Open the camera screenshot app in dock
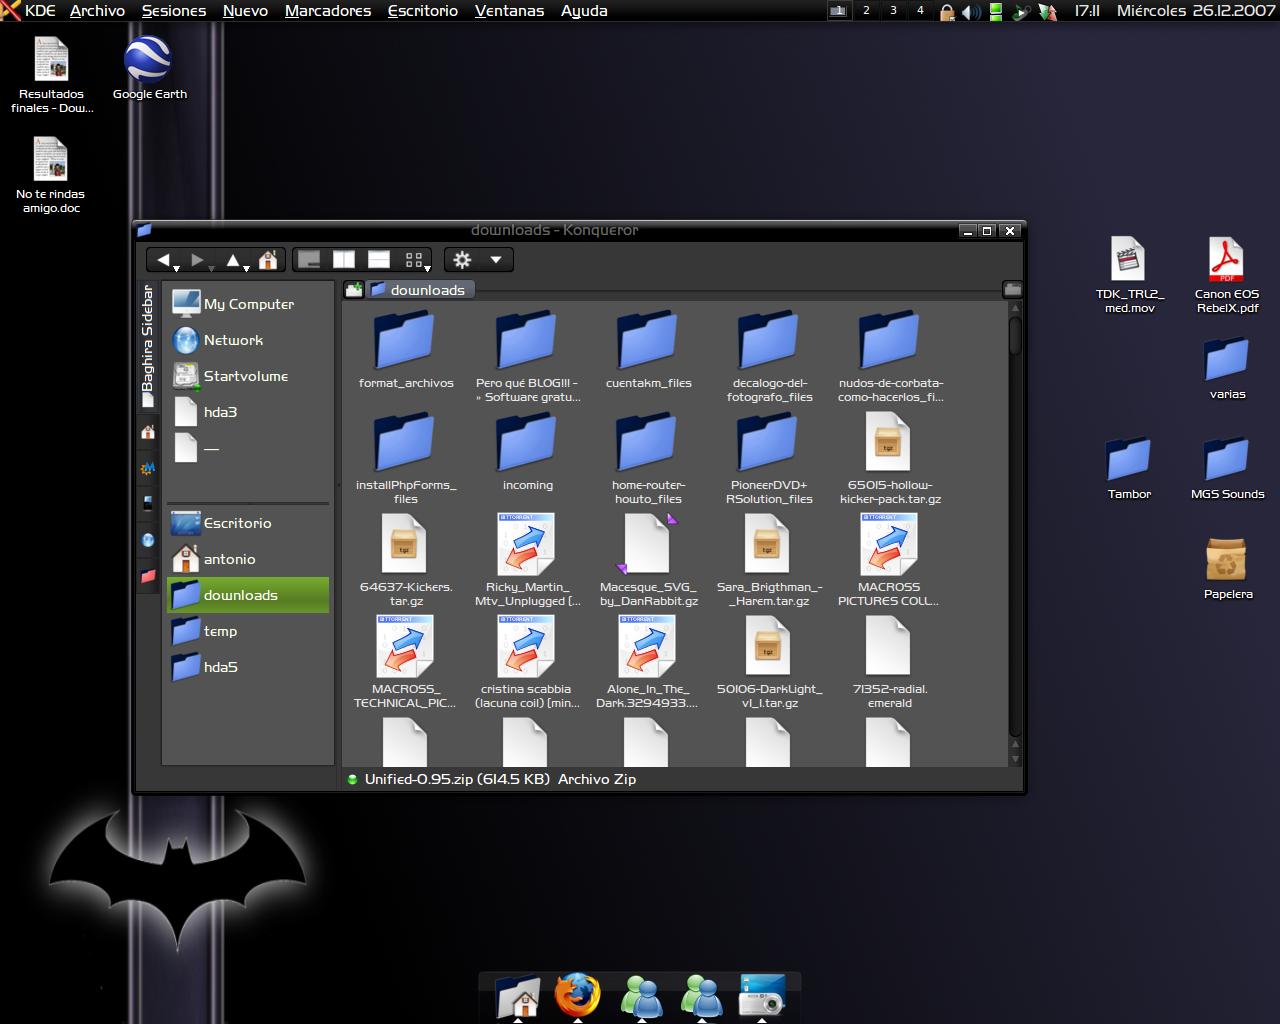 click(762, 996)
